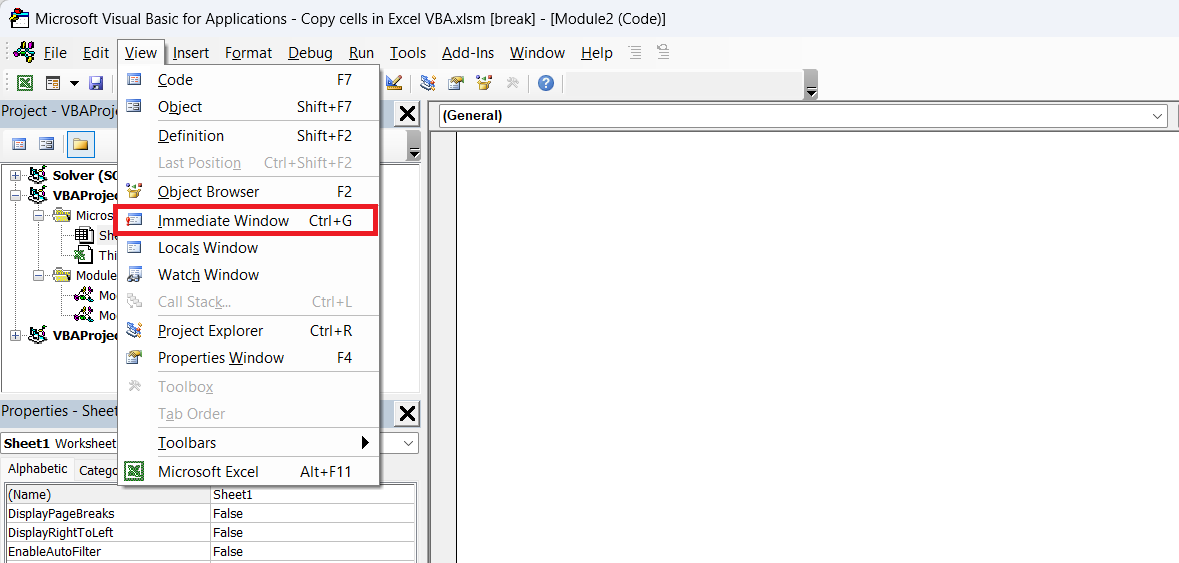Select Immediate Window in the View menu

(249, 221)
